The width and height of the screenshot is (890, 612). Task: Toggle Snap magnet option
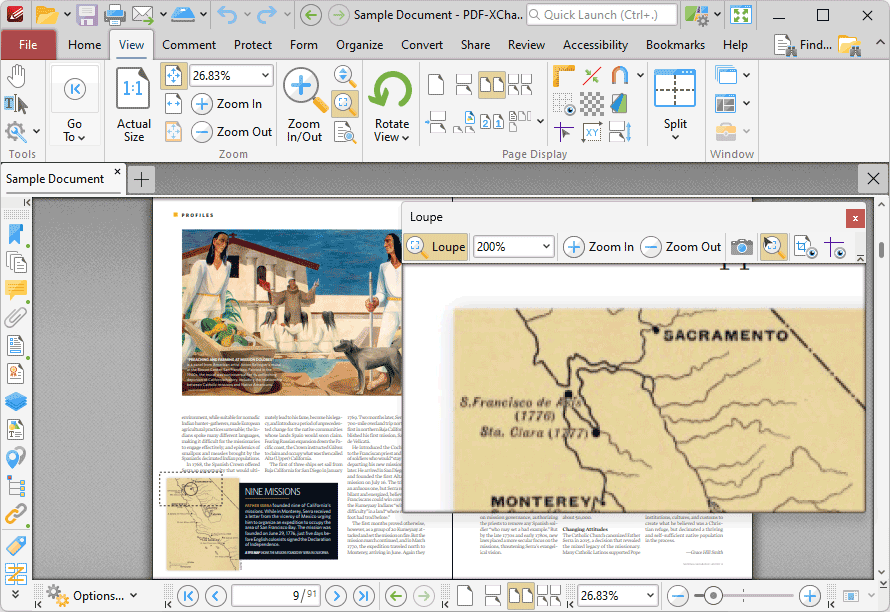[620, 76]
